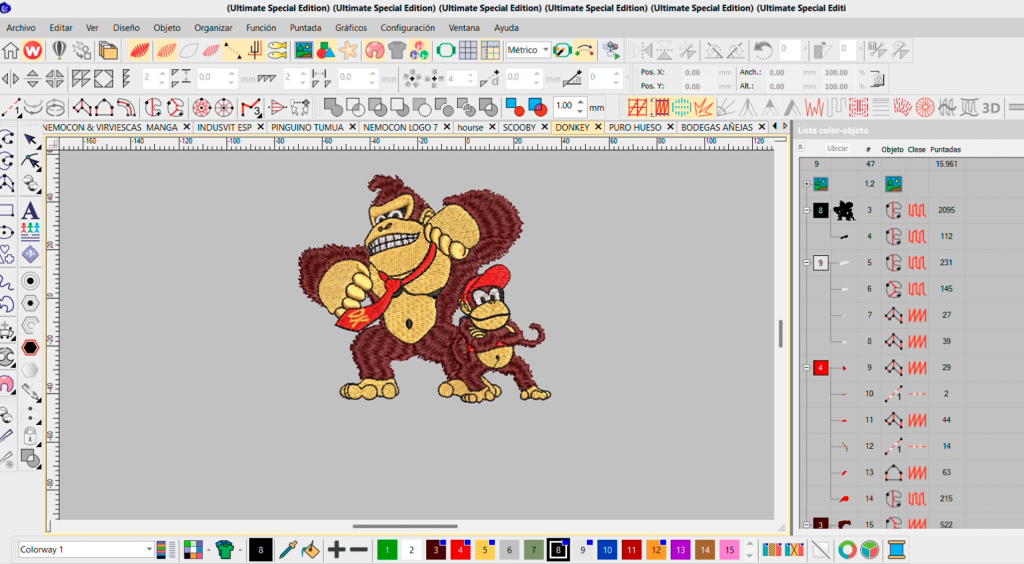Click the hot air balloon icon

61,50
